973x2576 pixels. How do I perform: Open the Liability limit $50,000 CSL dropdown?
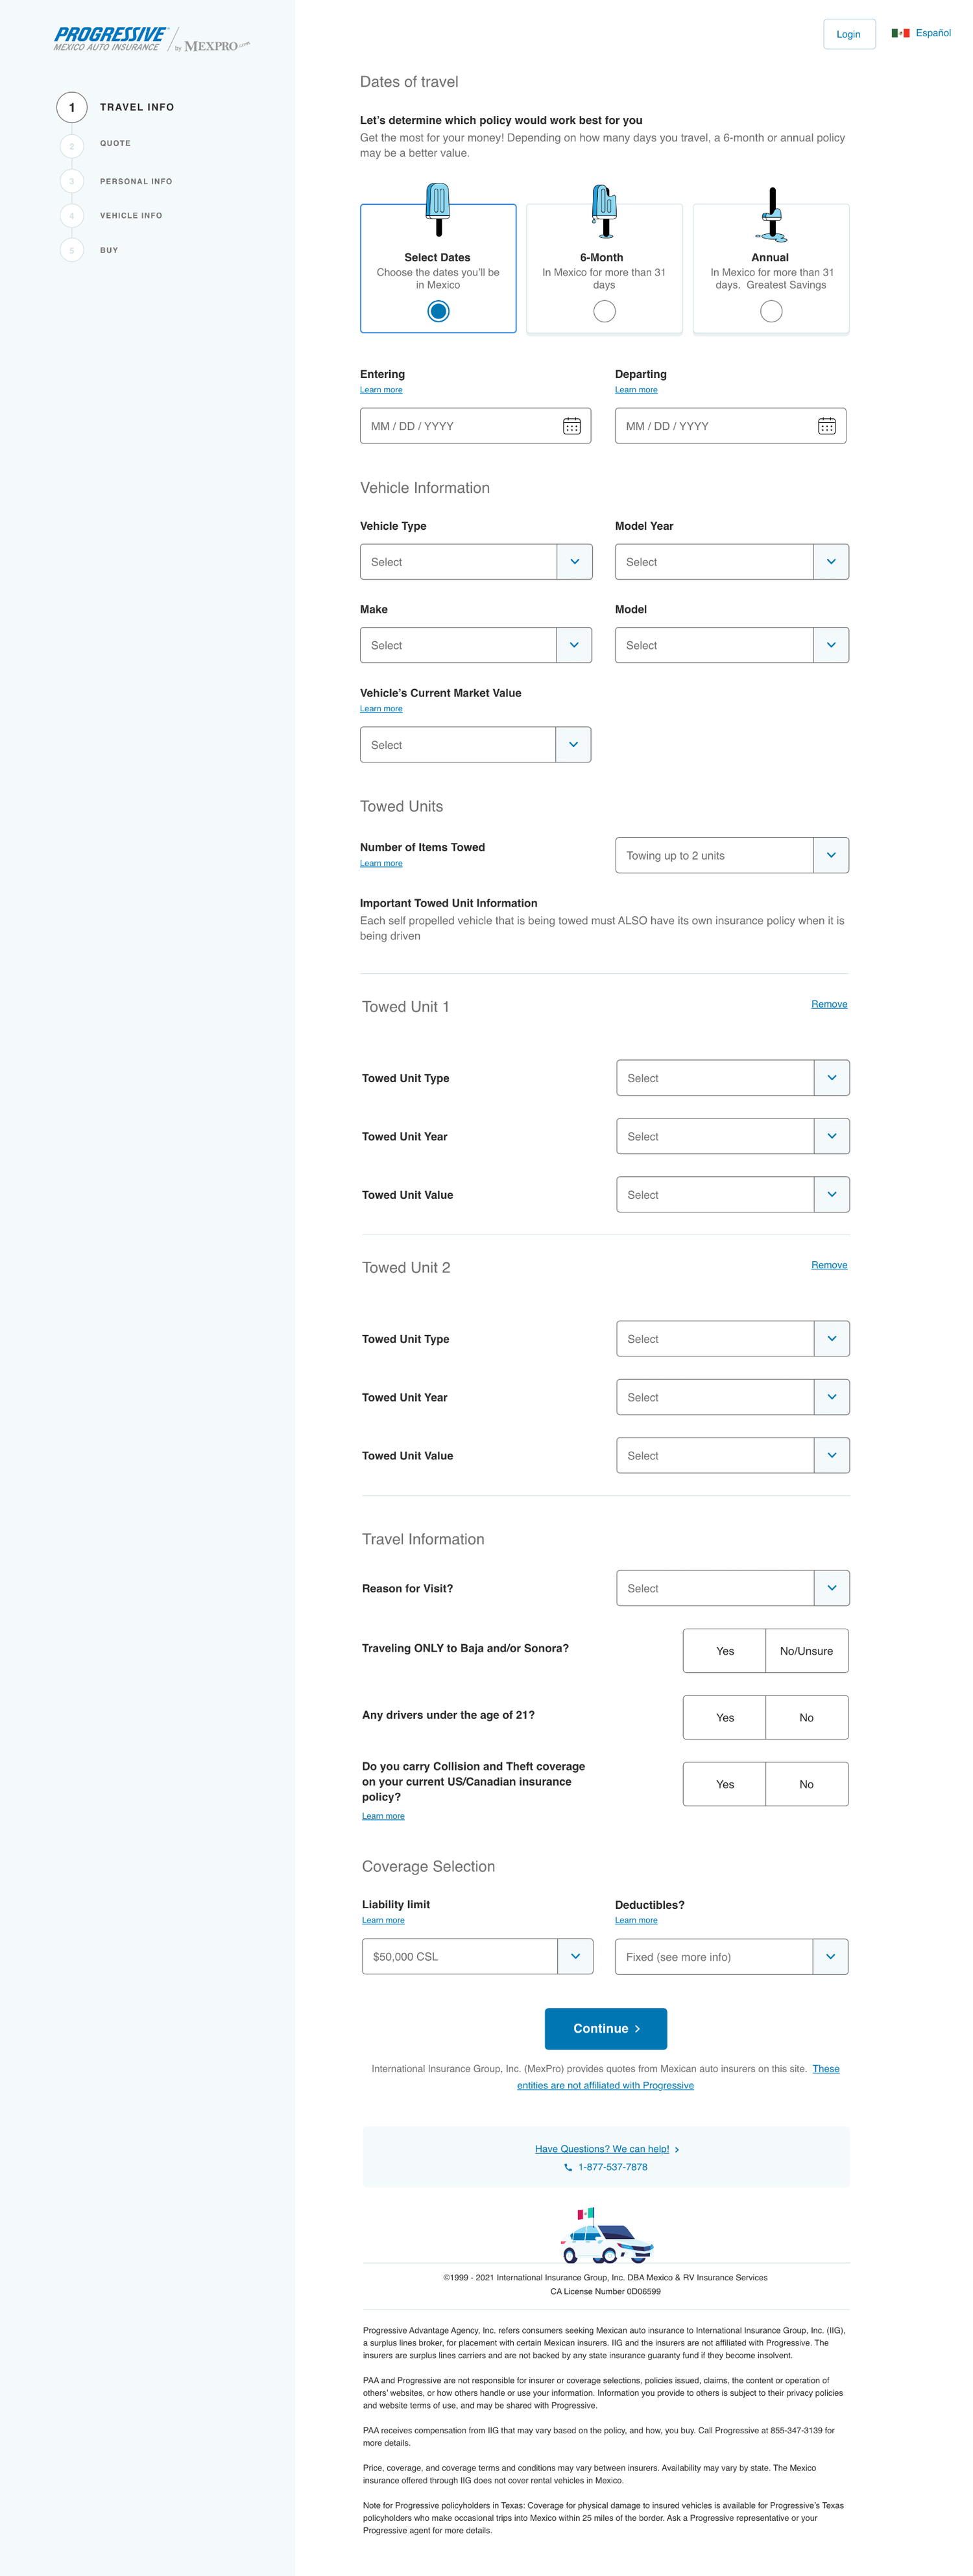[x=477, y=1956]
